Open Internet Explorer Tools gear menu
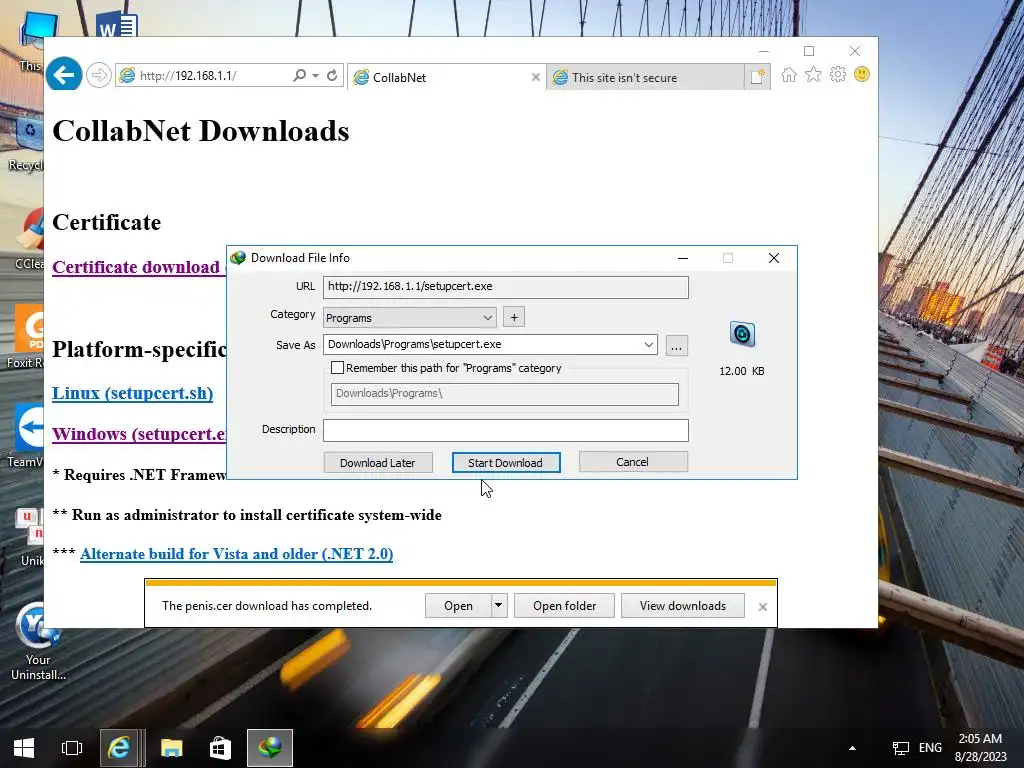Image resolution: width=1024 pixels, height=768 pixels. (x=838, y=75)
